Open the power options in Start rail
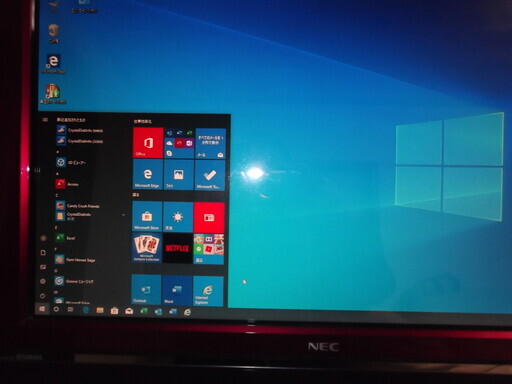 click(43, 296)
